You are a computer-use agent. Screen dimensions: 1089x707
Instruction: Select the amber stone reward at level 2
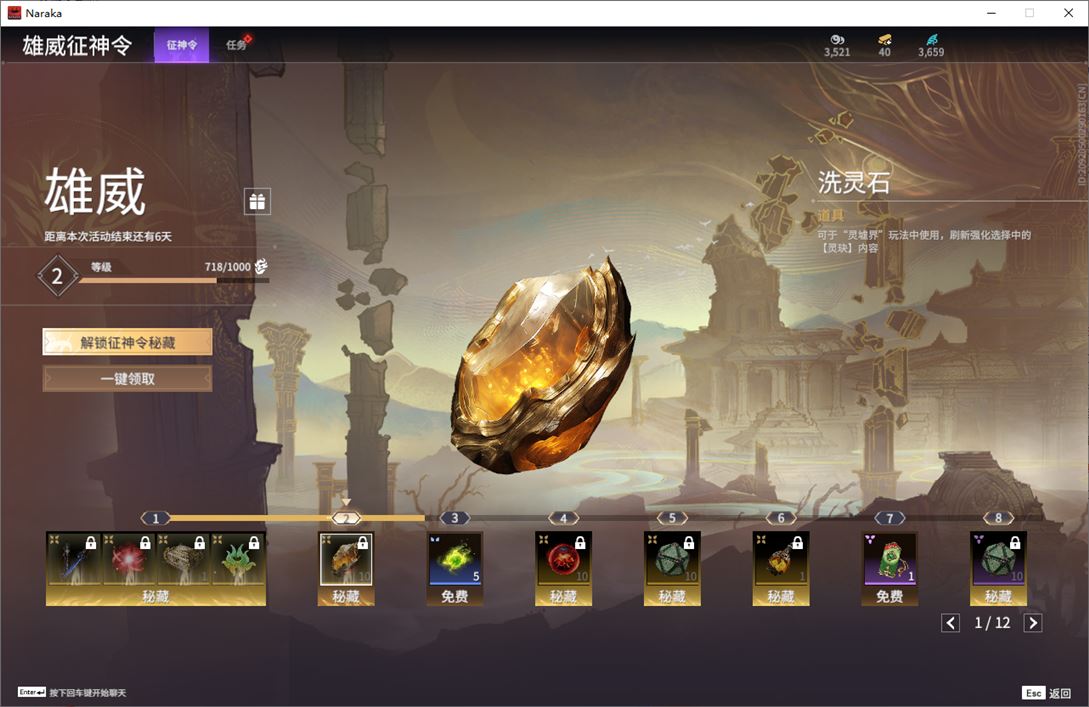click(x=346, y=559)
